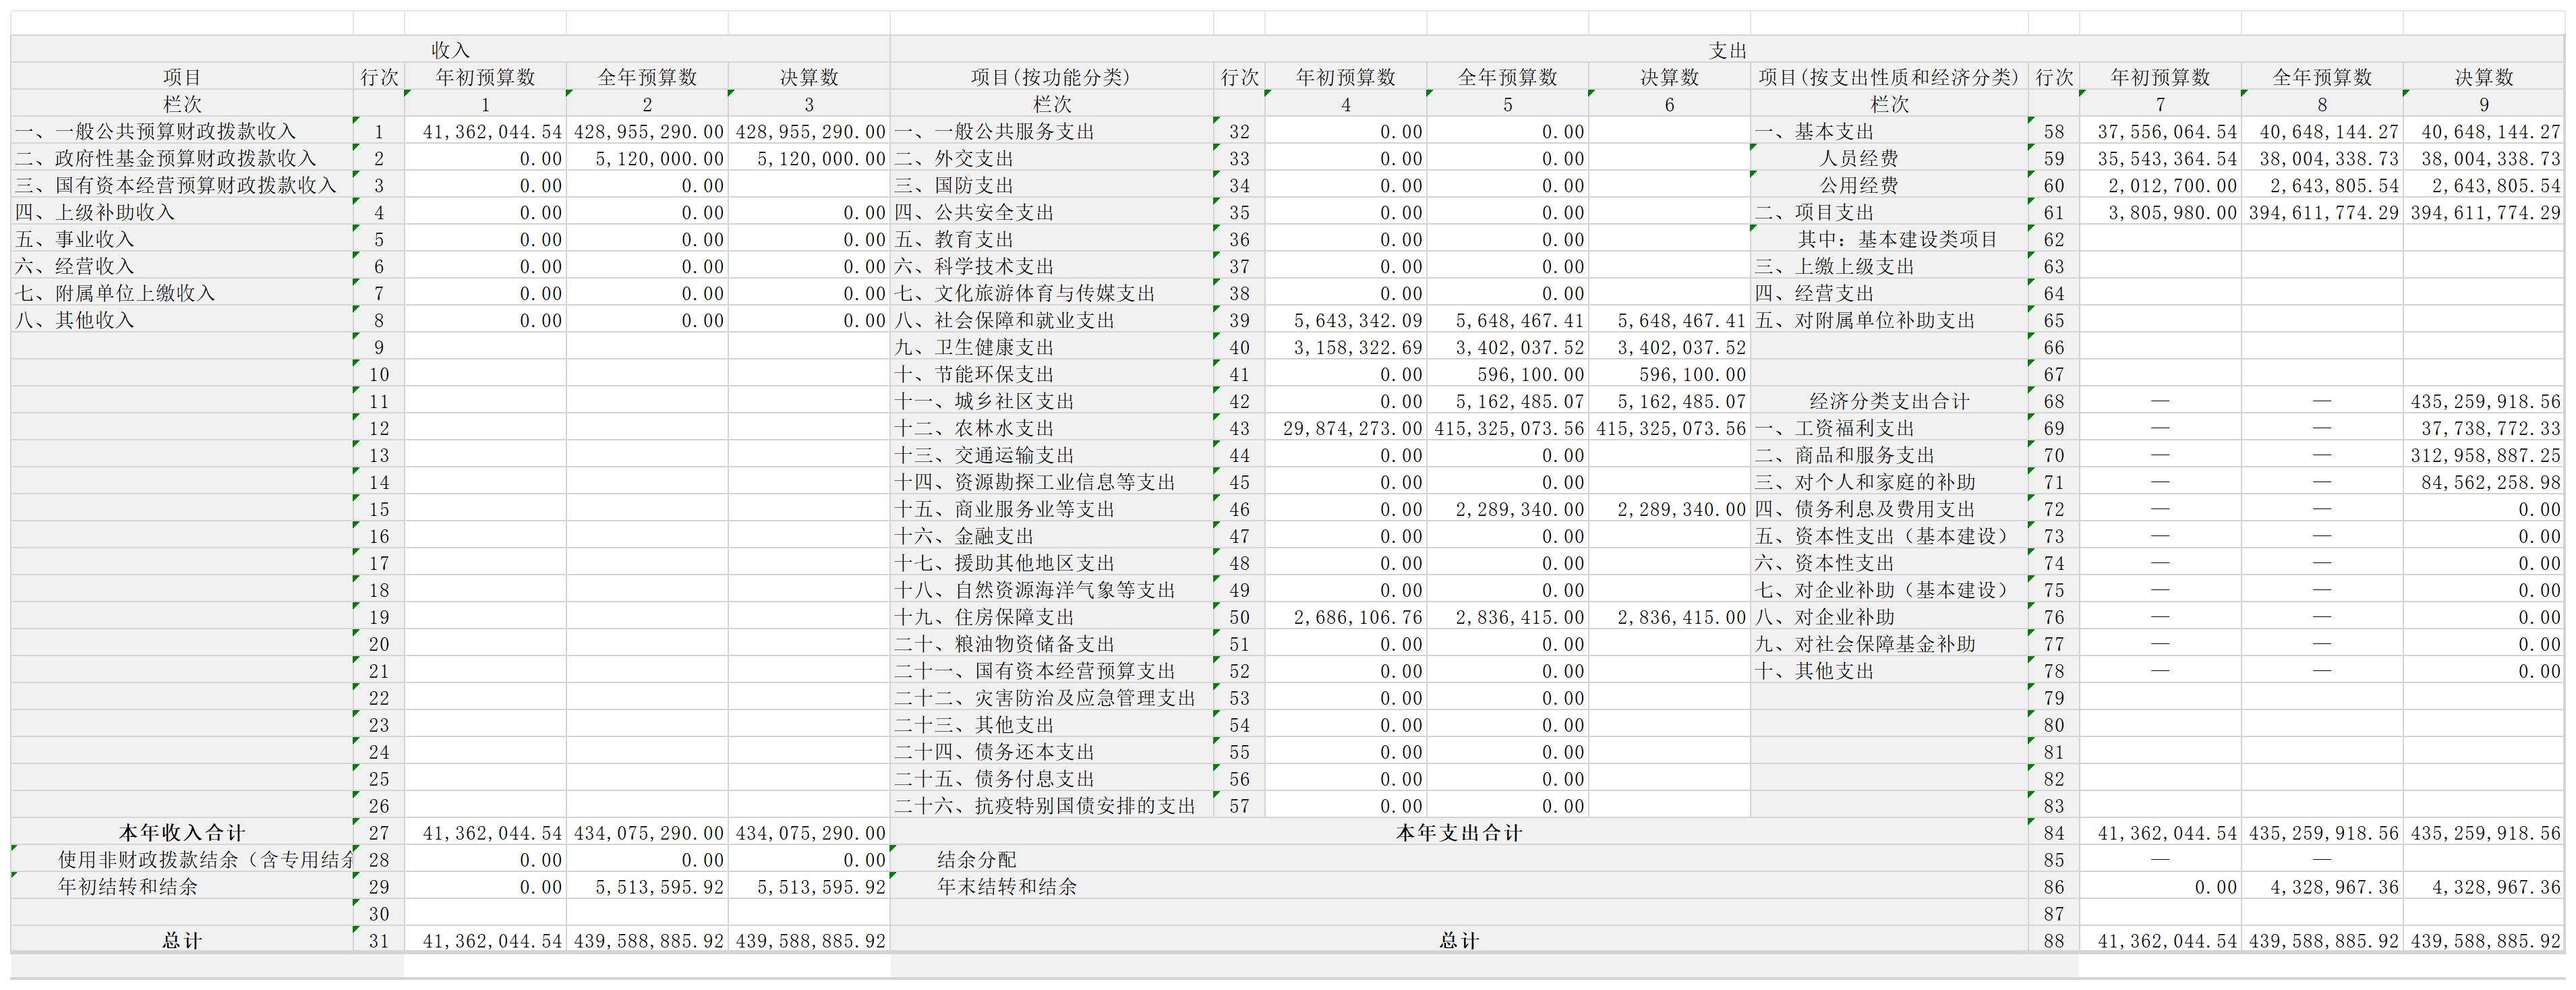Click the '一、工资福利支出' cell
The image size is (2576, 990).
click(1889, 428)
